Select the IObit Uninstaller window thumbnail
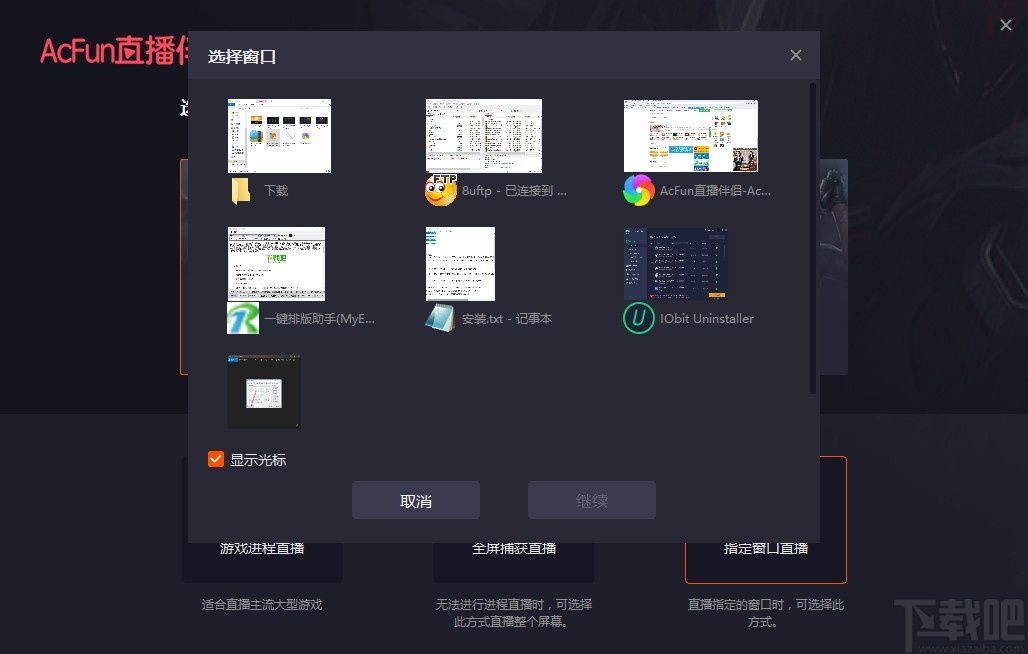 coord(675,263)
